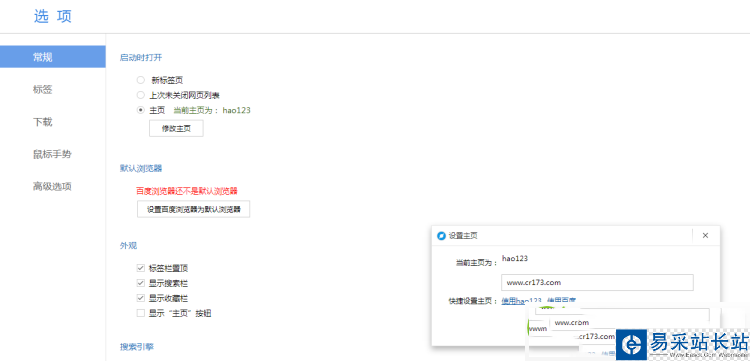Open the 常规 settings tab
Image resolution: width=750 pixels, height=361 pixels.
coord(53,57)
